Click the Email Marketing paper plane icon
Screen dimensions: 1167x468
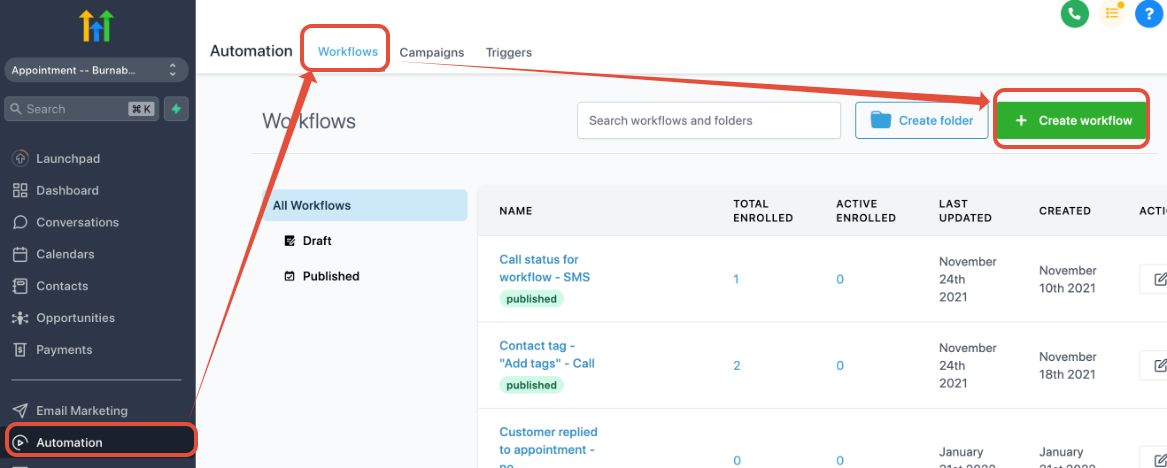tap(20, 410)
